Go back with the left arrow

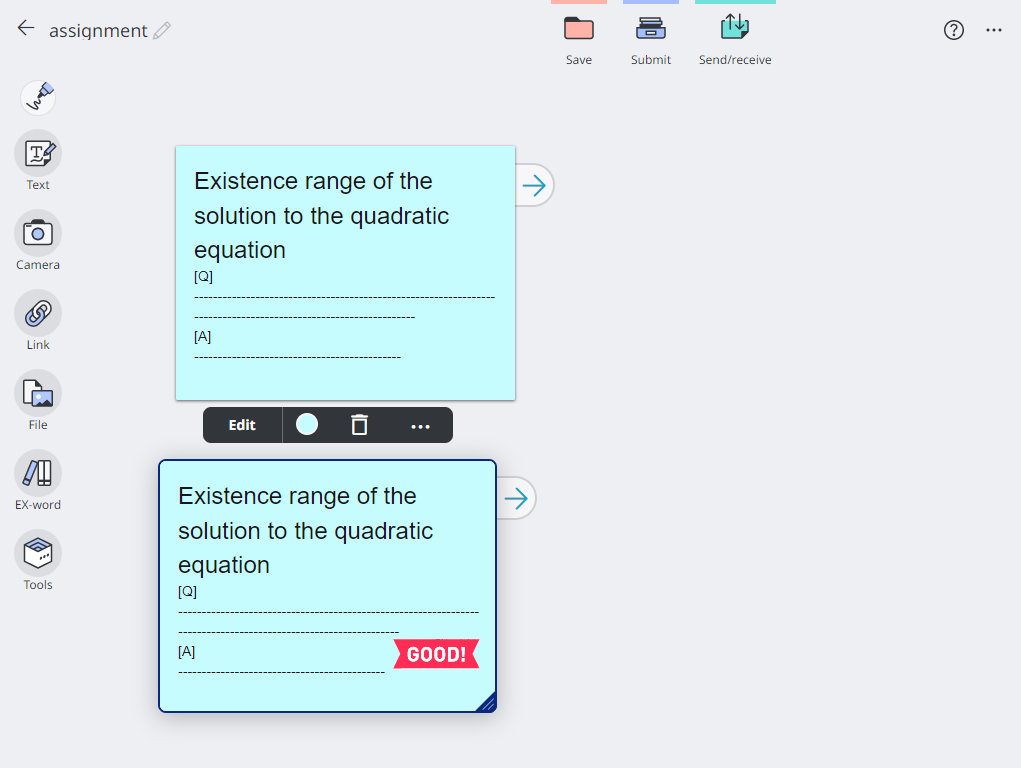coord(26,28)
